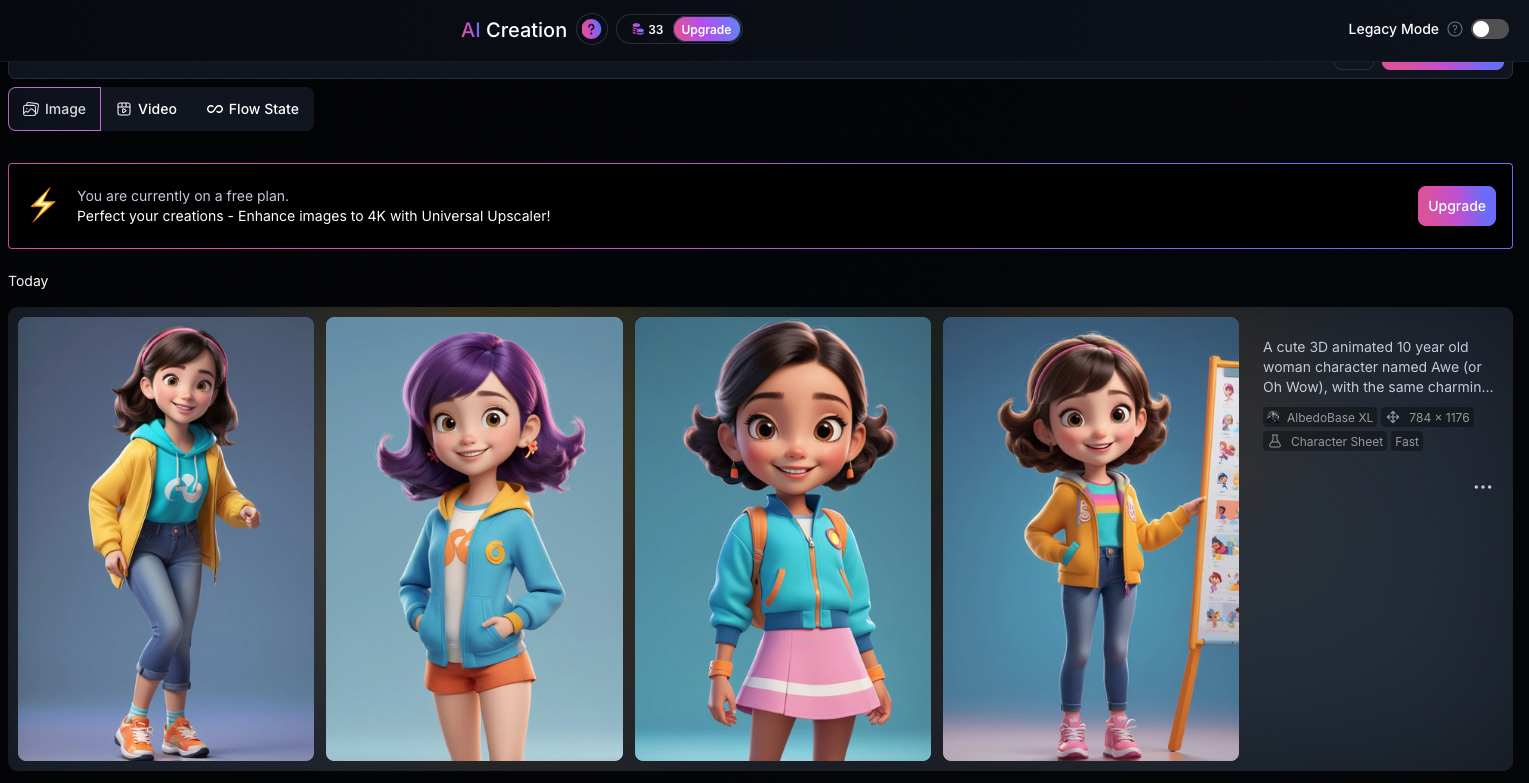This screenshot has width=1529, height=783.
Task: Click the lightning bolt plan icon
Action: [41, 205]
